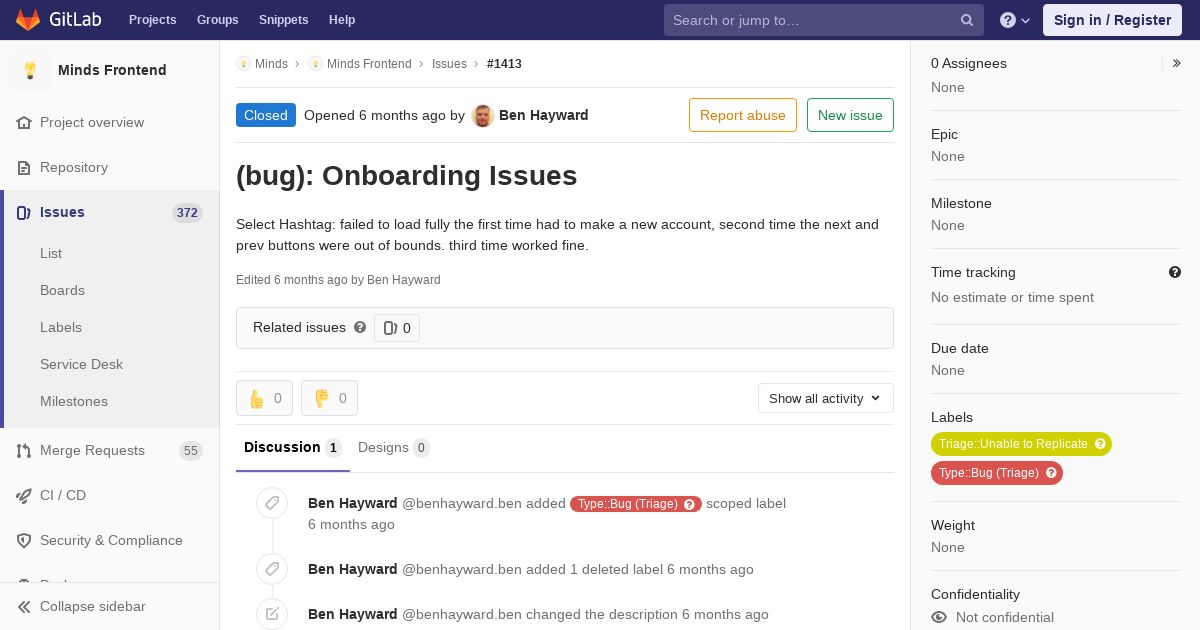Viewport: 1200px width, 630px height.
Task: Go to Issues breadcrumb link
Action: pos(449,64)
